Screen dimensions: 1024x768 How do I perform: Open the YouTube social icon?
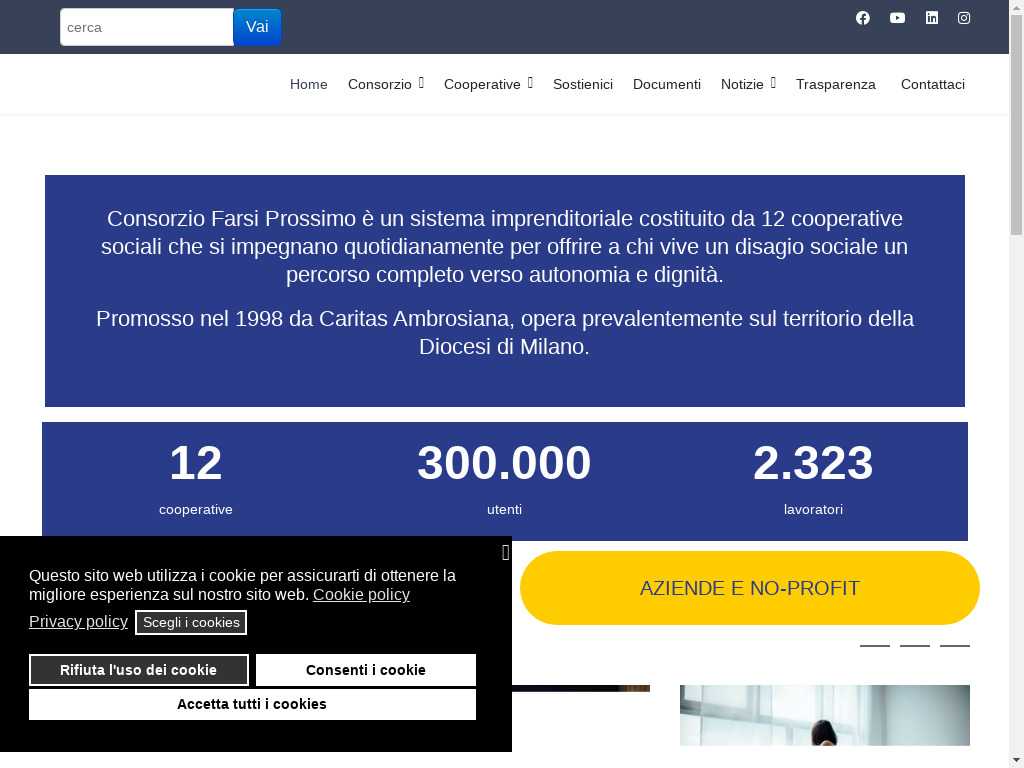pos(897,18)
